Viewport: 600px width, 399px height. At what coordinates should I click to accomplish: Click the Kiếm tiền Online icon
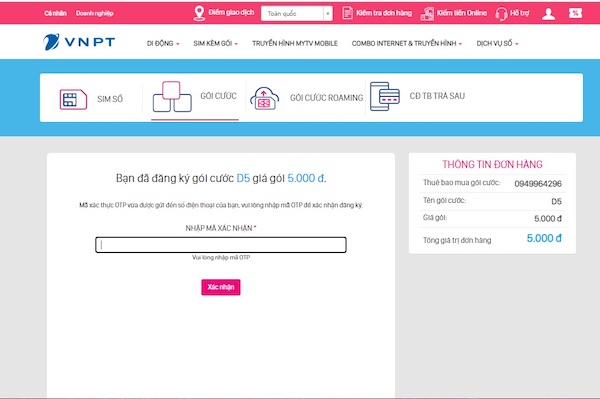427,13
